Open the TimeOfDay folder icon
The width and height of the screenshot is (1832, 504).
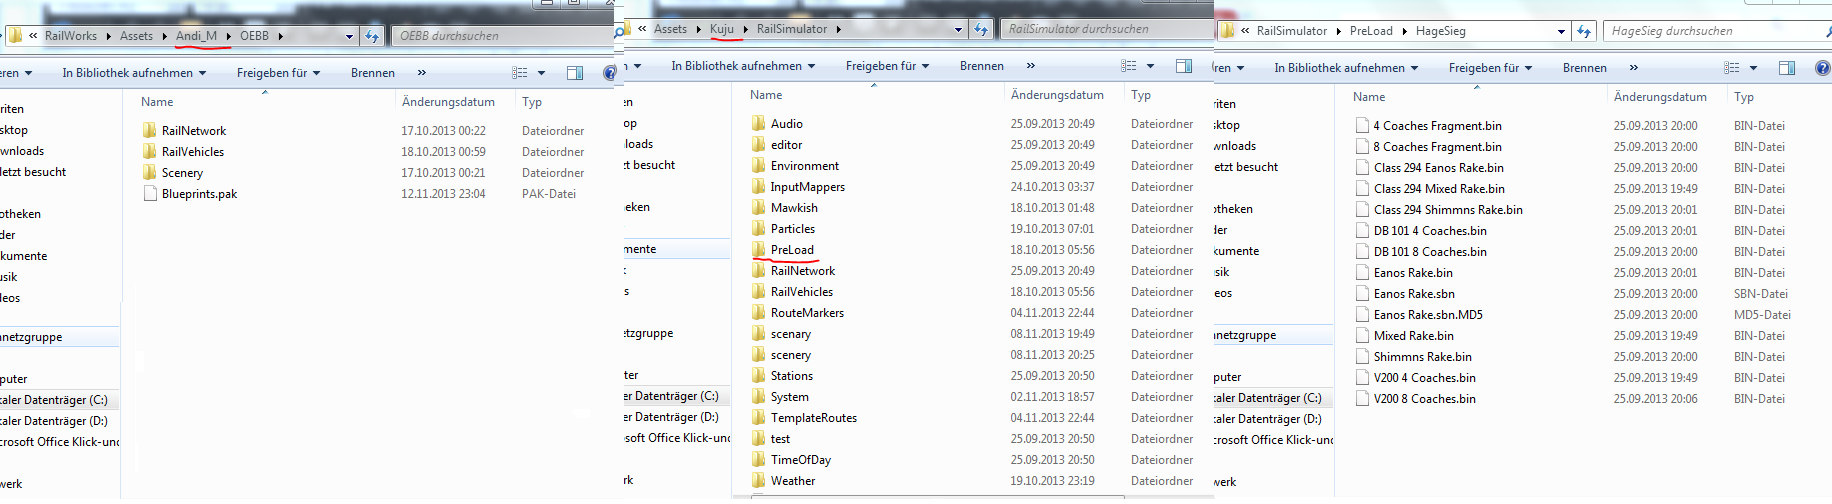[x=759, y=460]
